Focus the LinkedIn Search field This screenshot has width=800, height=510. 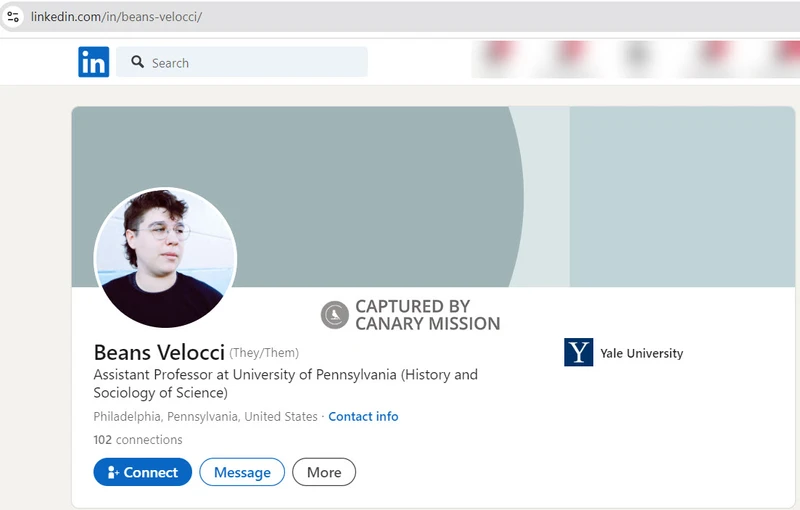(x=242, y=62)
